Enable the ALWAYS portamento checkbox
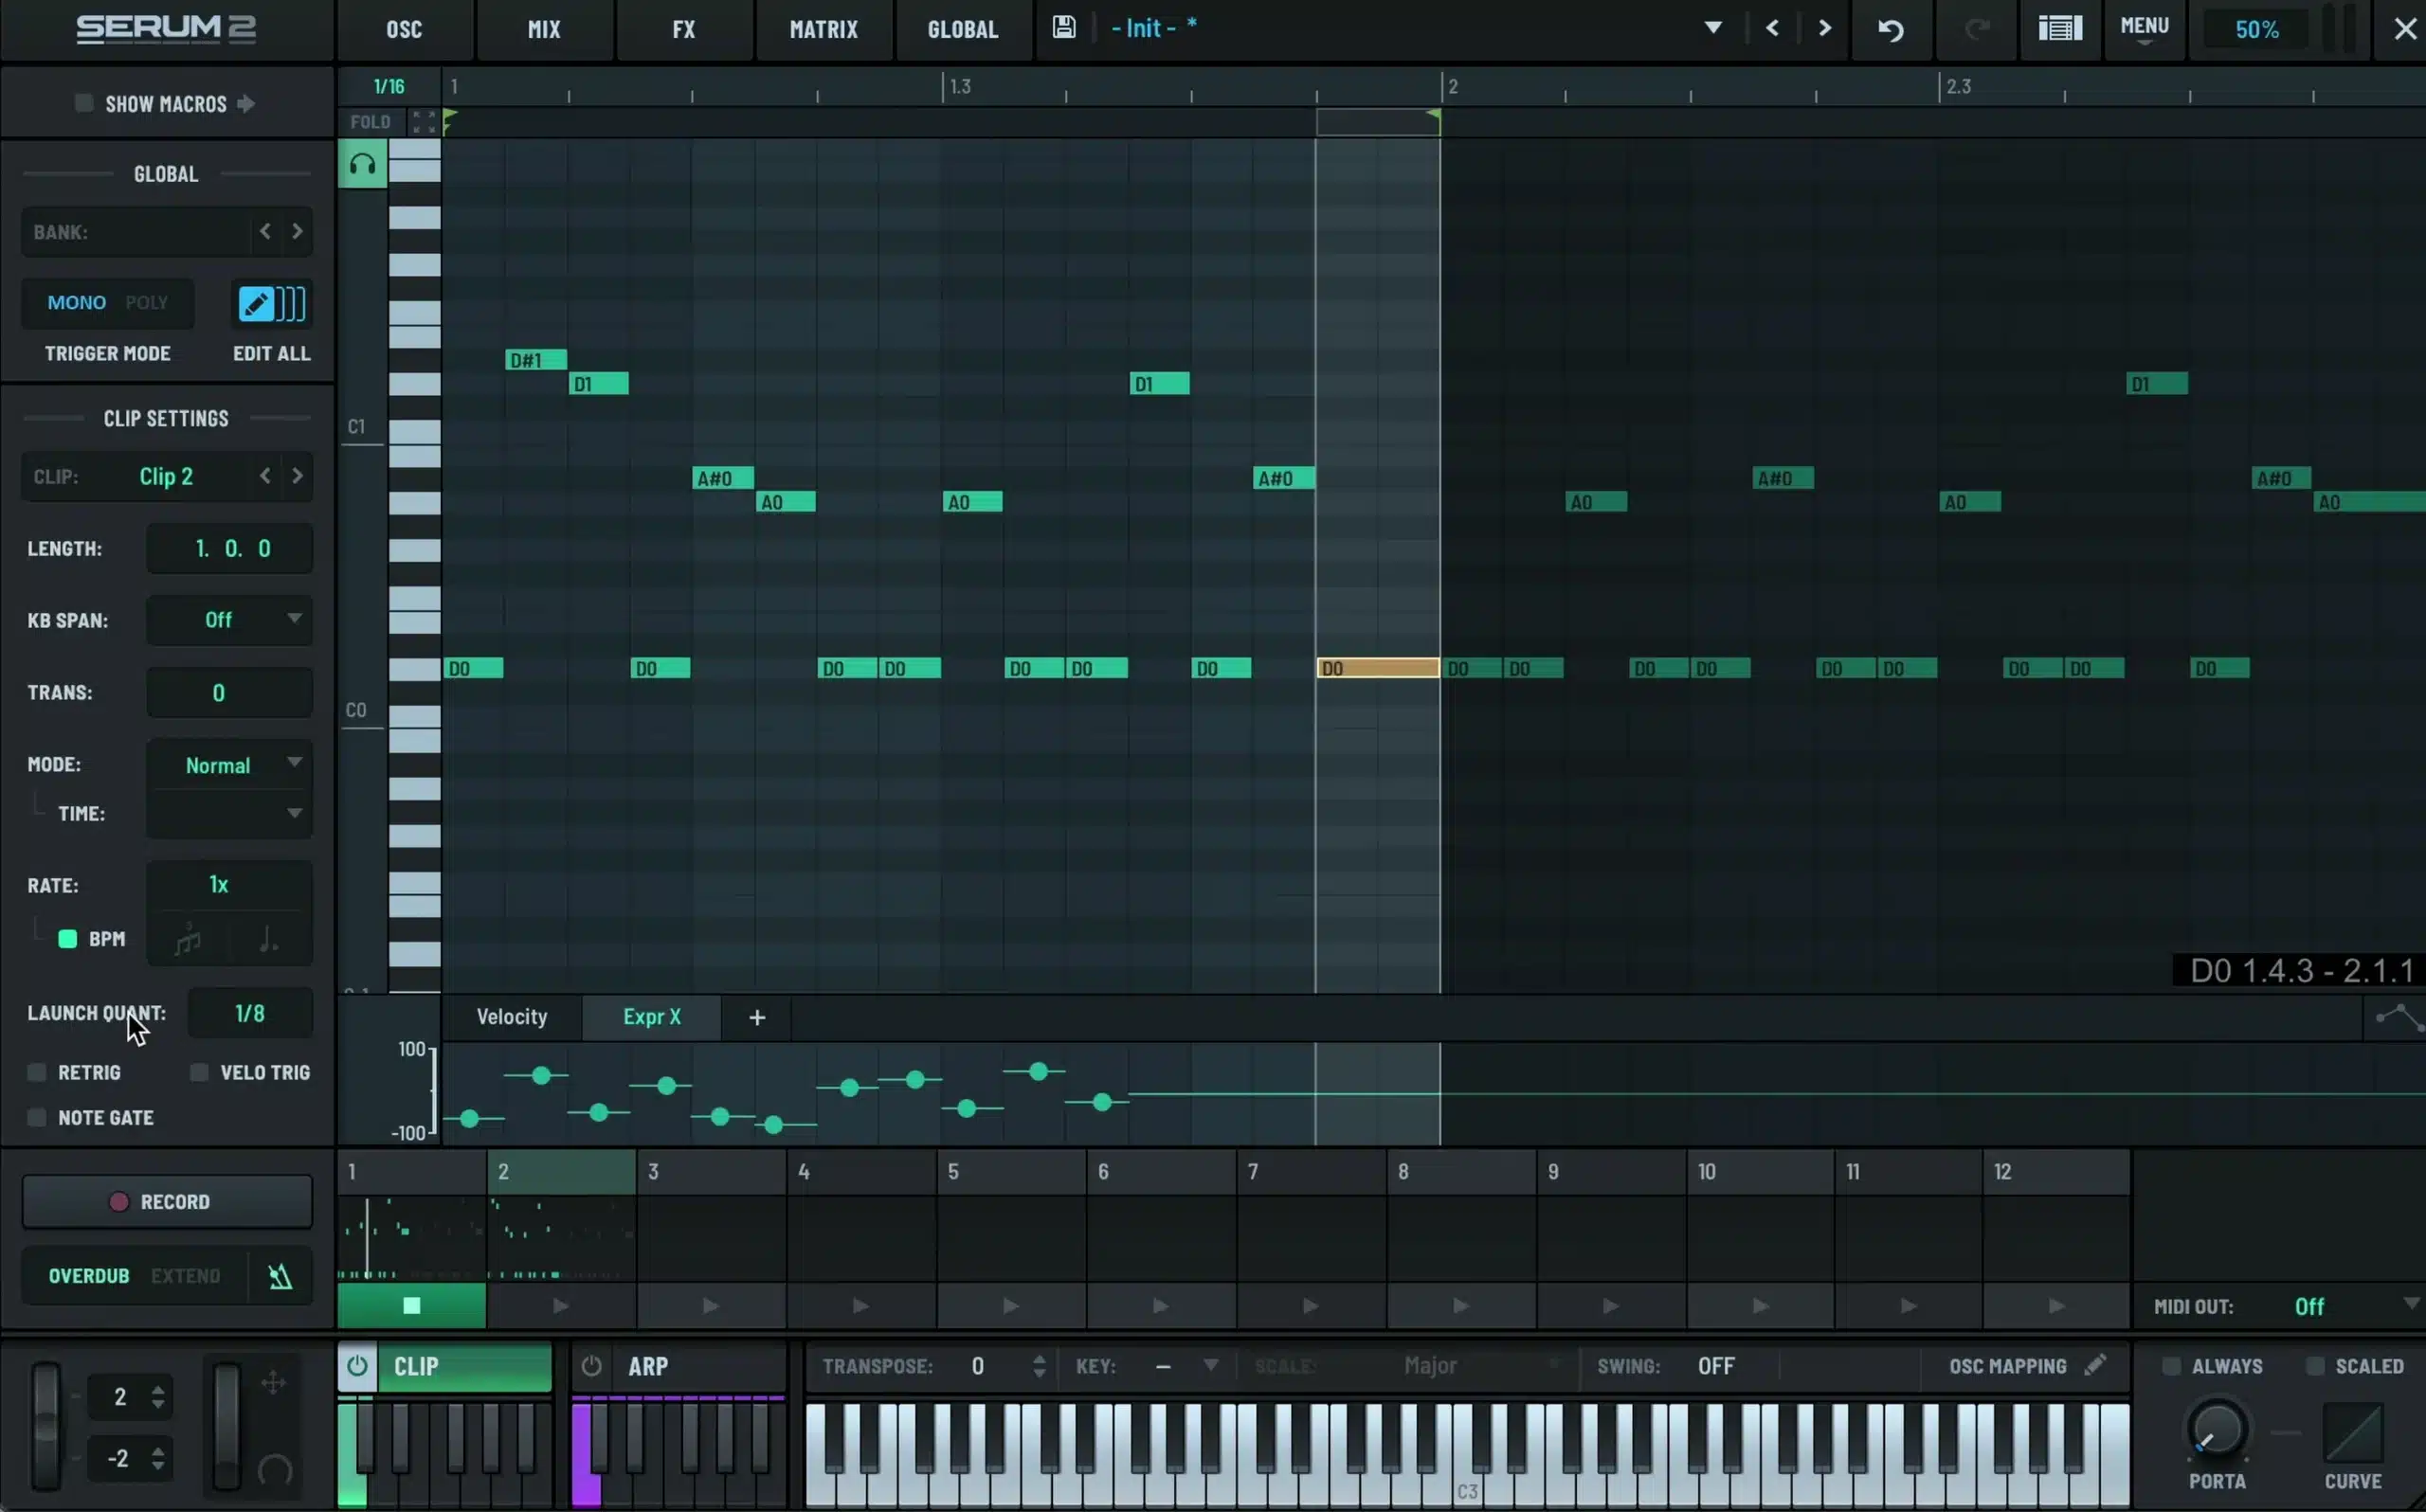Viewport: 2426px width, 1512px height. [x=2171, y=1366]
